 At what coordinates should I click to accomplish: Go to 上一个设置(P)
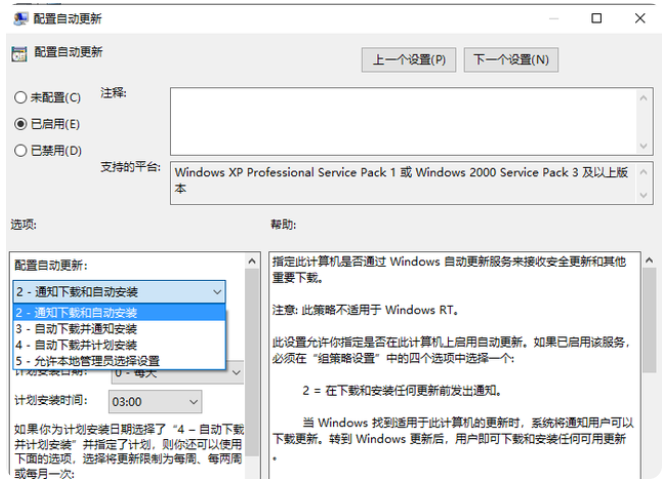pos(409,60)
